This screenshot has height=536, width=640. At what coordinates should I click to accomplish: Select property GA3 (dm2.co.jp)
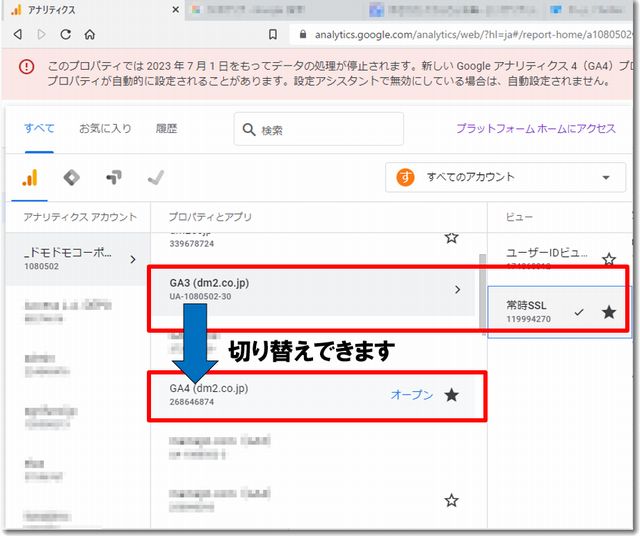point(312,289)
